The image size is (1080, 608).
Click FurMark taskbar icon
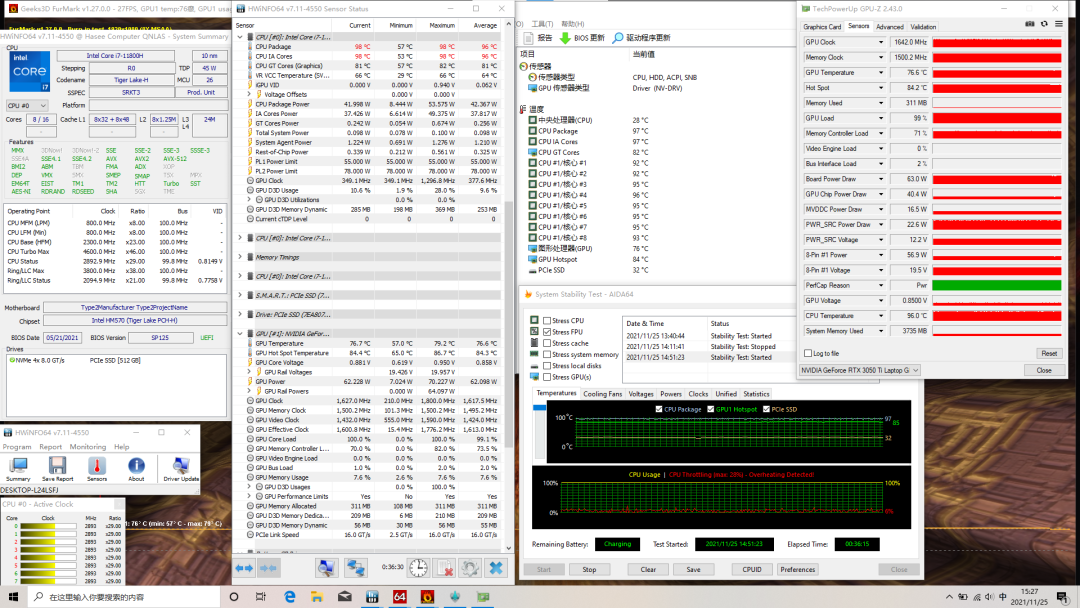(x=427, y=597)
